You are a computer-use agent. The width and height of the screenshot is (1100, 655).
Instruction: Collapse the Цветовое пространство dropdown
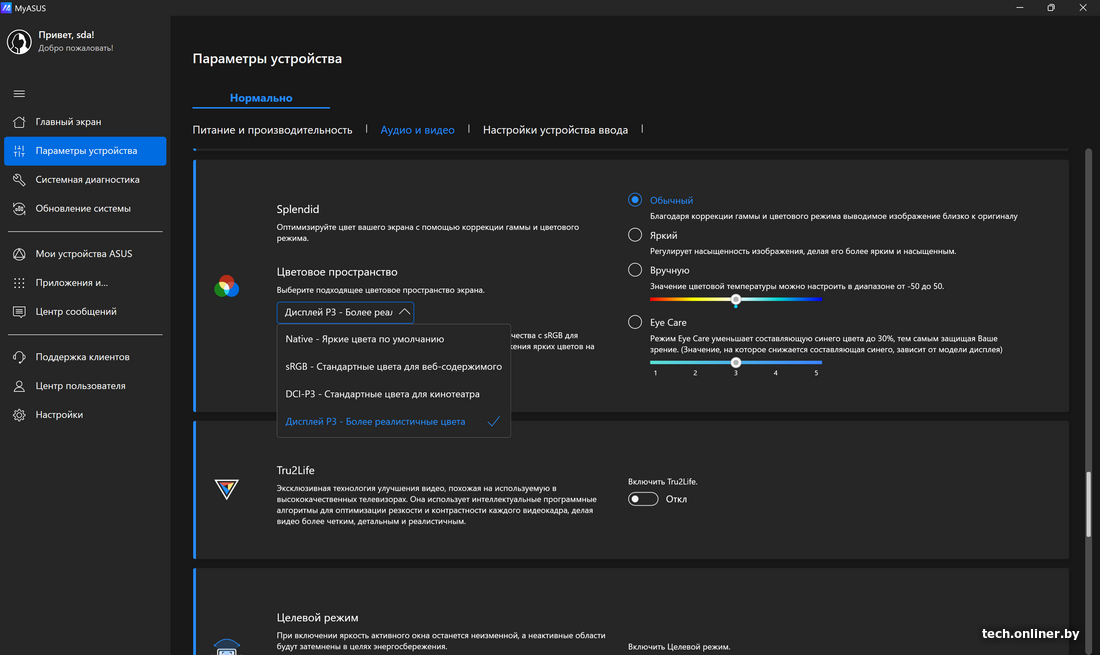345,312
